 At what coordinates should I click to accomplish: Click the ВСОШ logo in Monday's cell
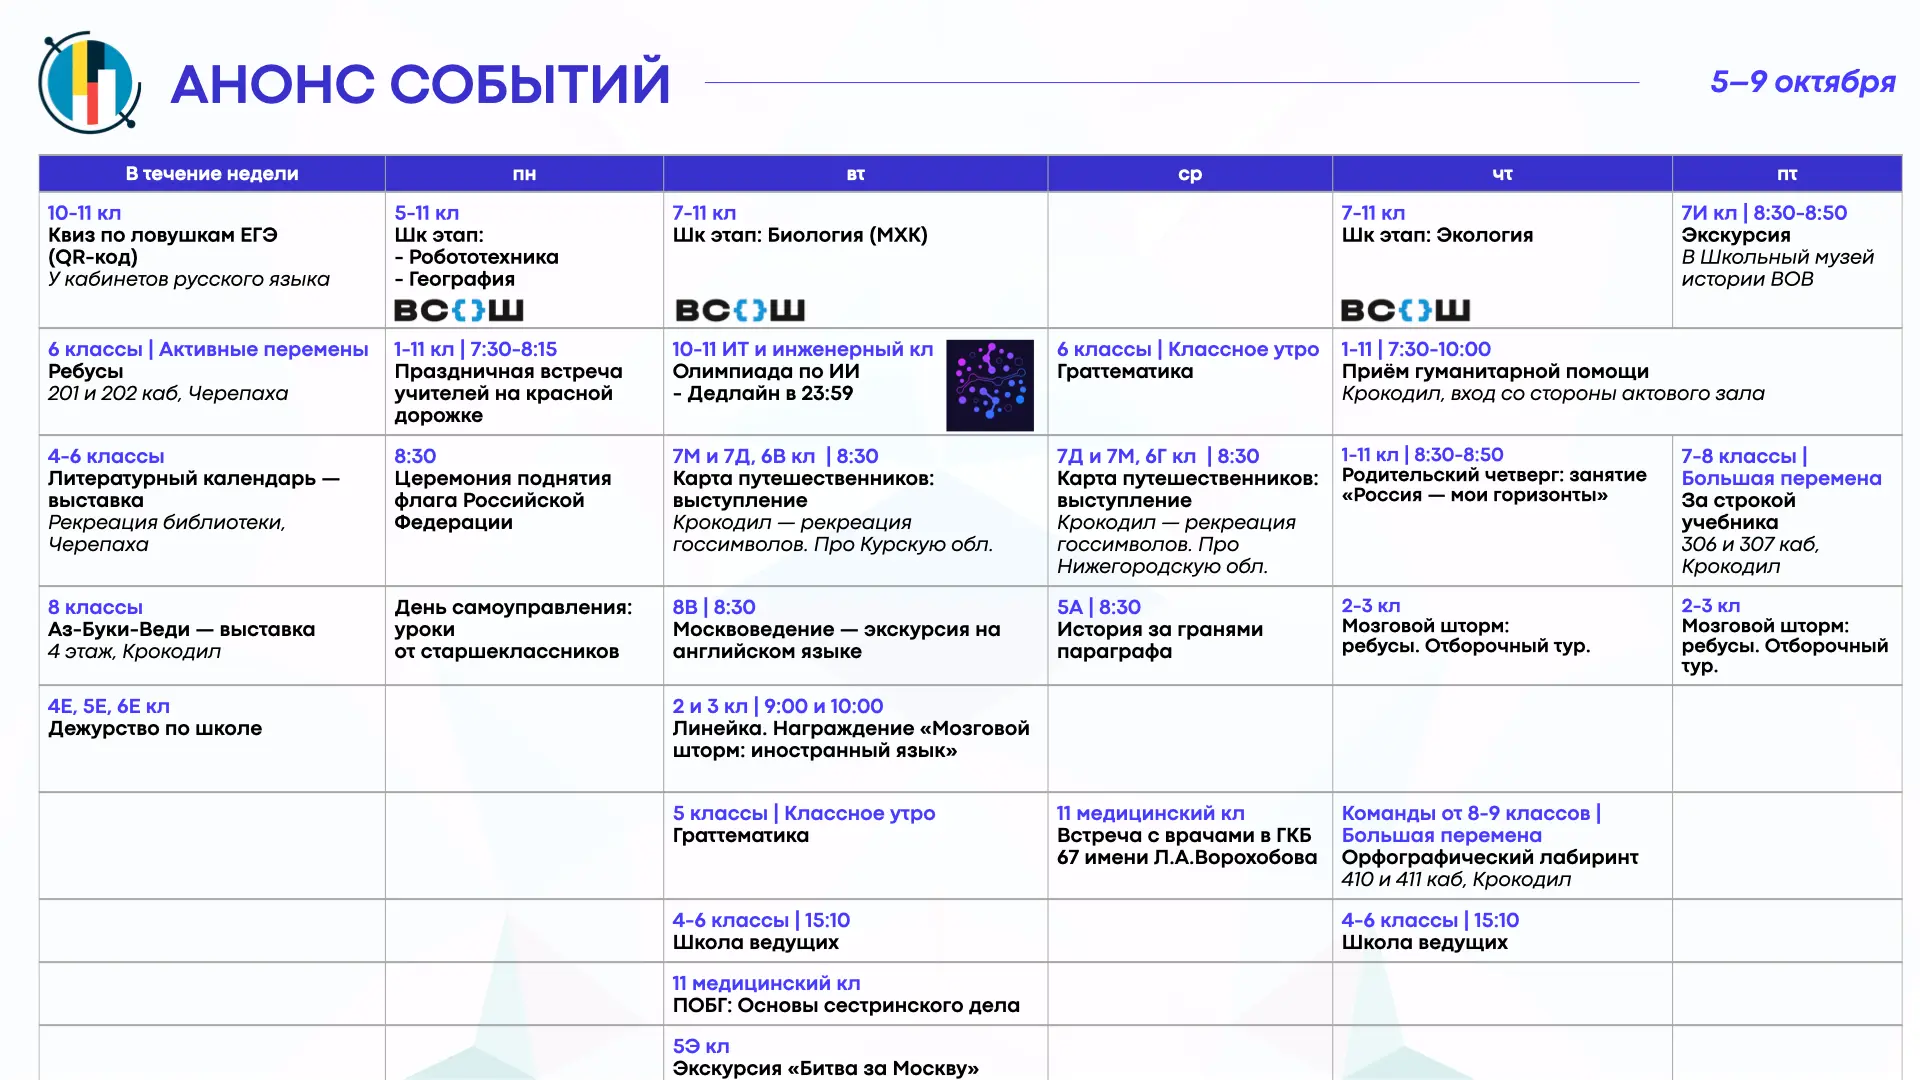pos(459,310)
